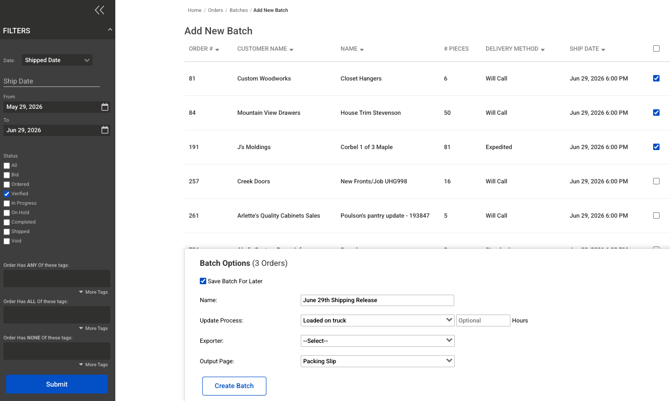Open the Output Page Packing Slip dropdown
Screen dimensions: 670x401
(377, 361)
